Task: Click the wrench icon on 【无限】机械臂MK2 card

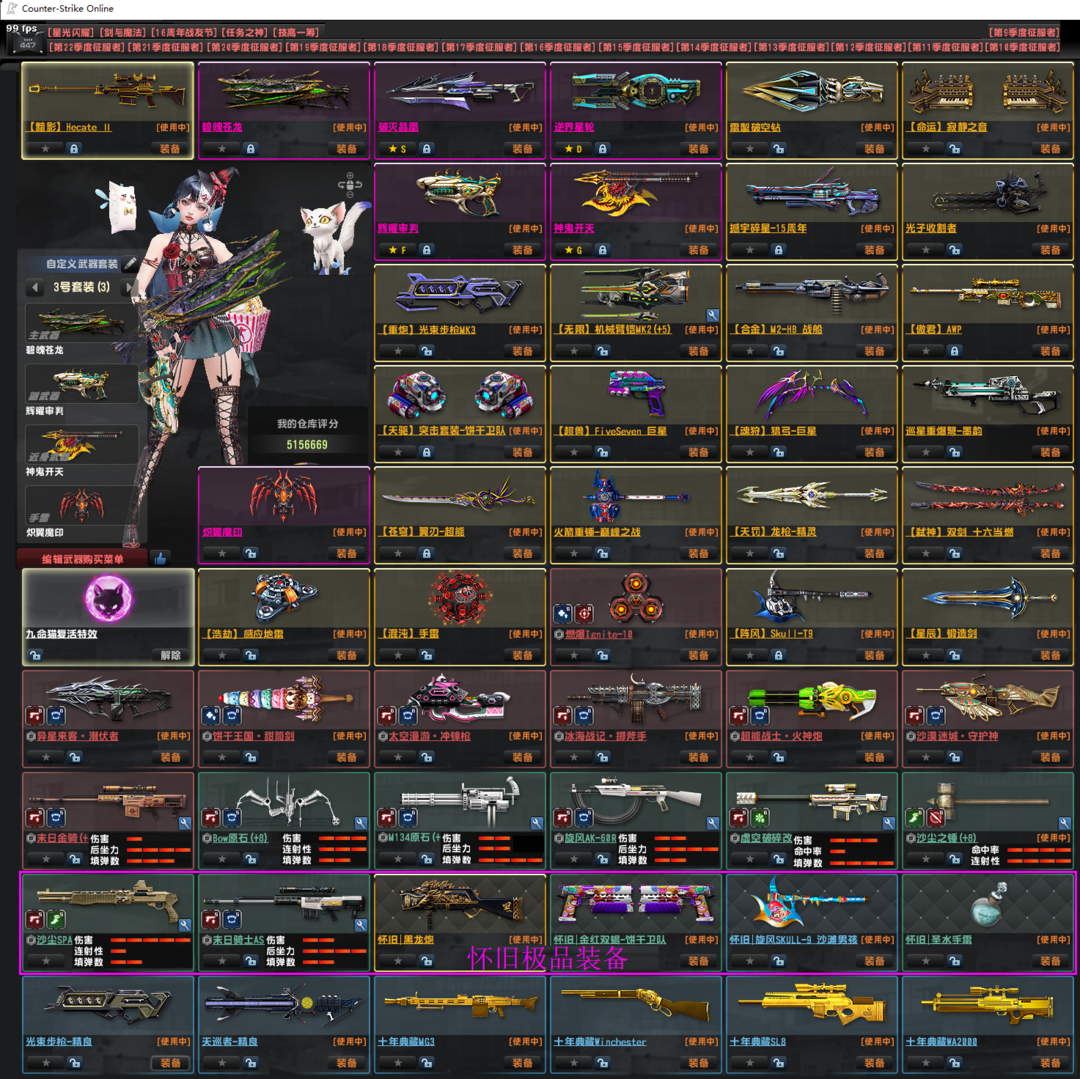Action: point(712,315)
